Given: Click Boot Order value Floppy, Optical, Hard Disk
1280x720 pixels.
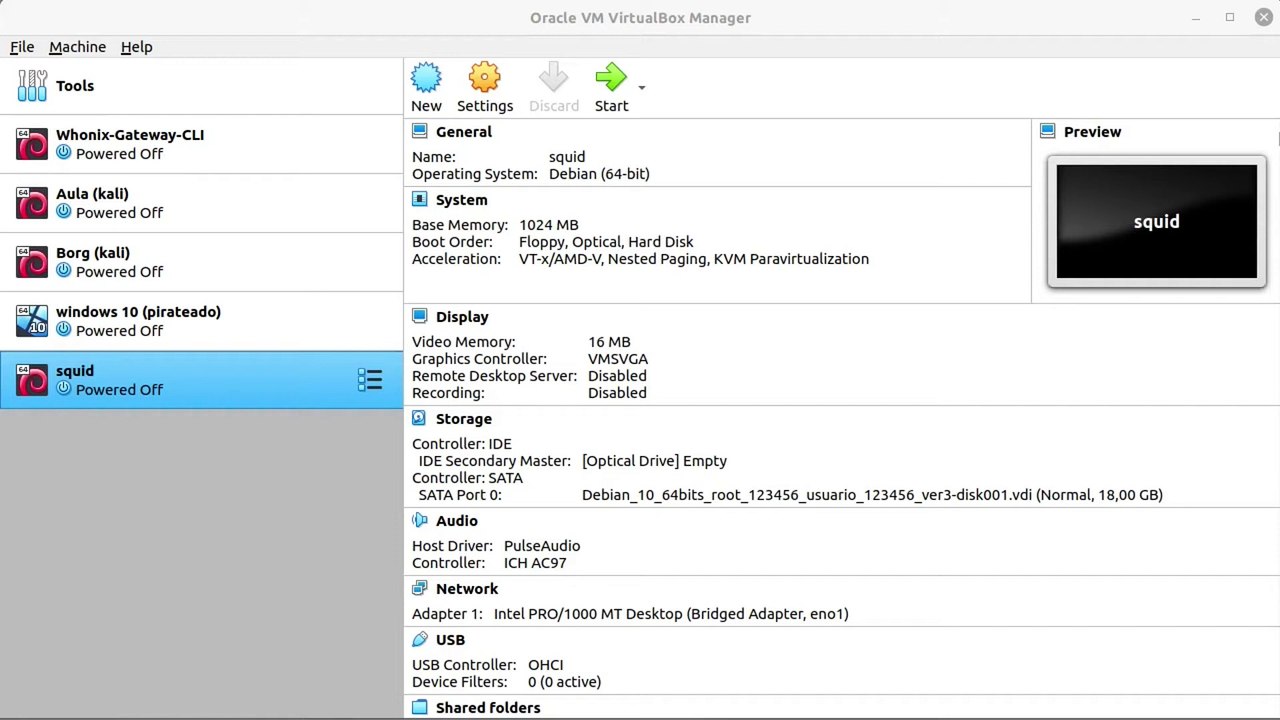Looking at the screenshot, I should (x=606, y=242).
